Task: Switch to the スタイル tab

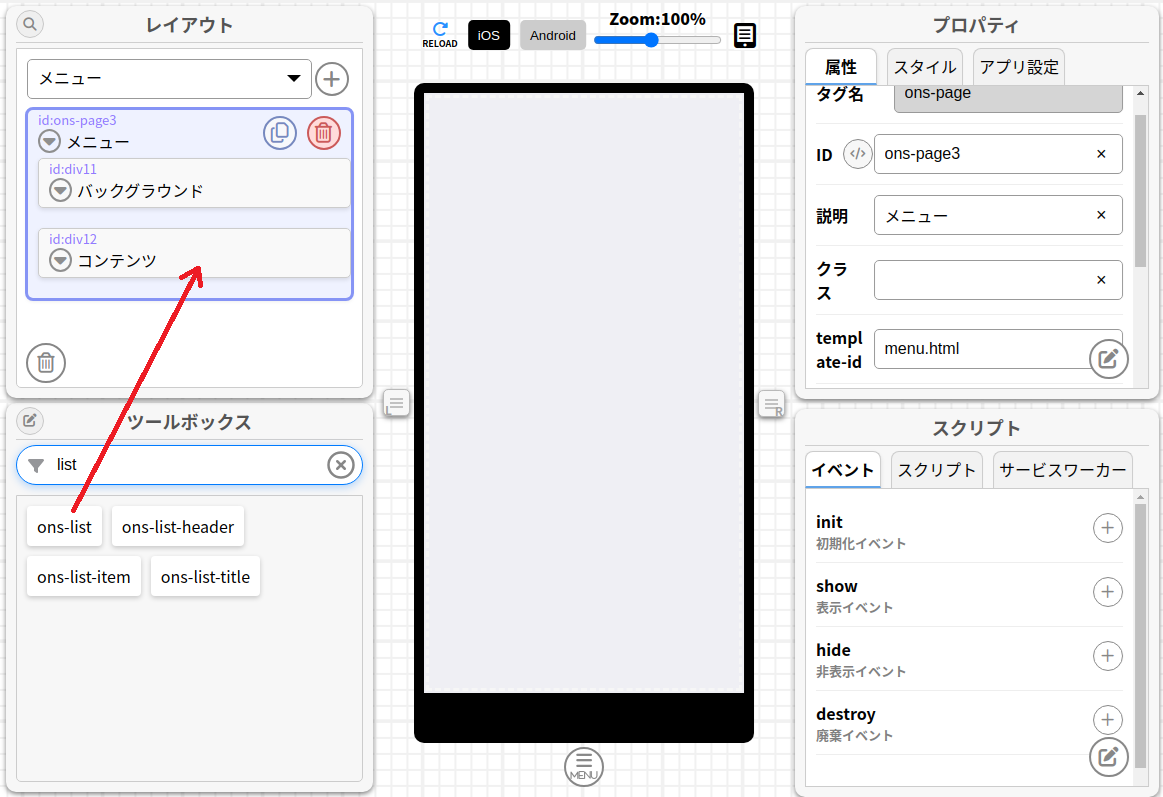Action: [x=924, y=67]
